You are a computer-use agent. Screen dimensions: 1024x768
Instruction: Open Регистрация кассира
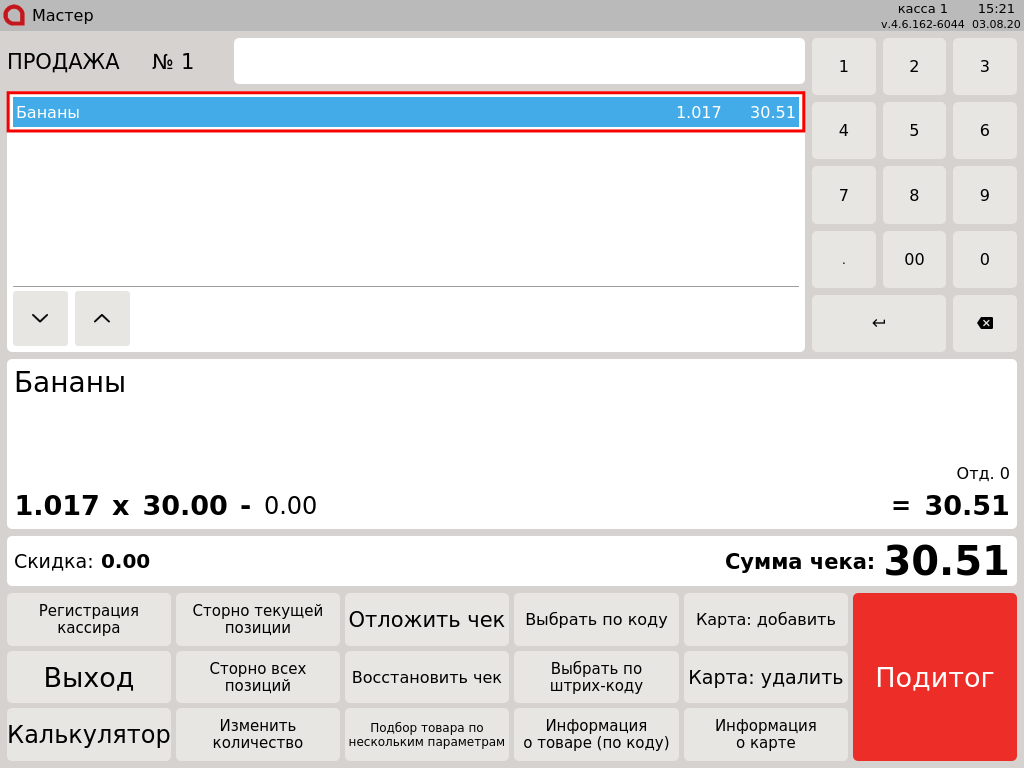[89, 620]
